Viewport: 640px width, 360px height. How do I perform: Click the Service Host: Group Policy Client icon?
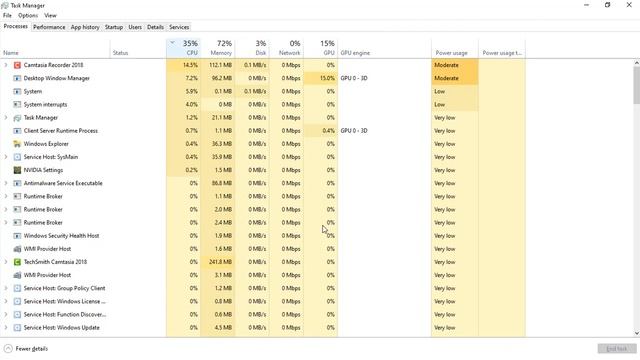pyautogui.click(x=17, y=288)
